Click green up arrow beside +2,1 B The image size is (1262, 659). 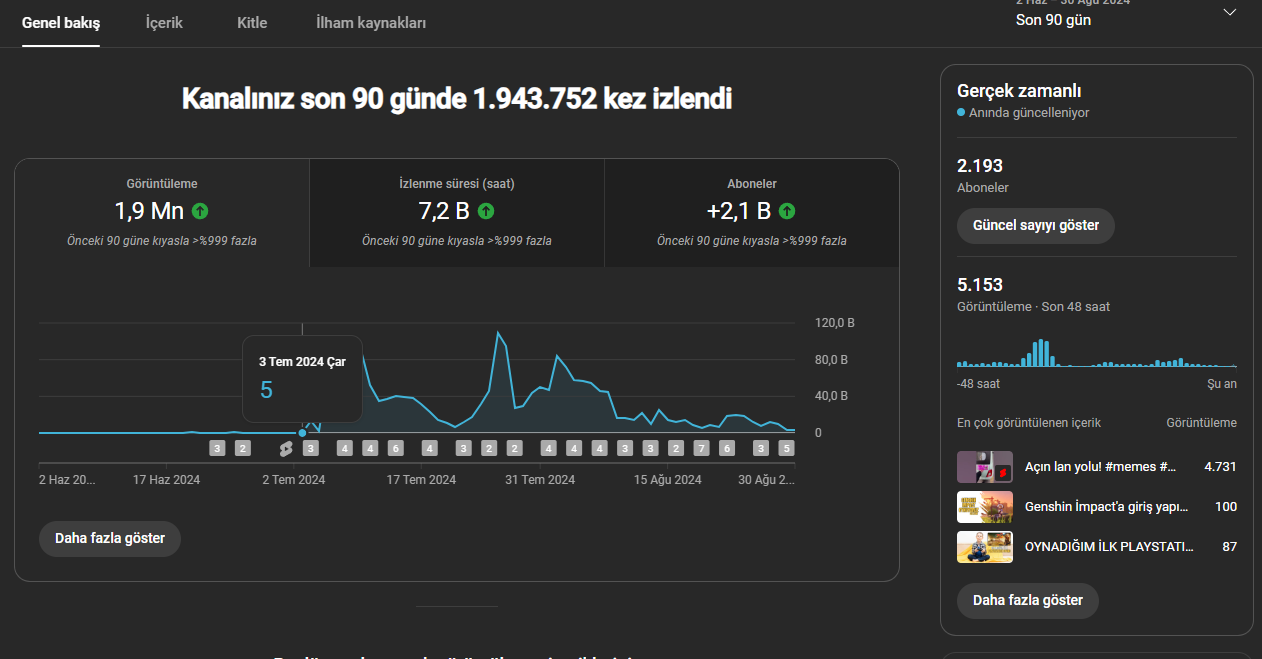click(x=787, y=211)
